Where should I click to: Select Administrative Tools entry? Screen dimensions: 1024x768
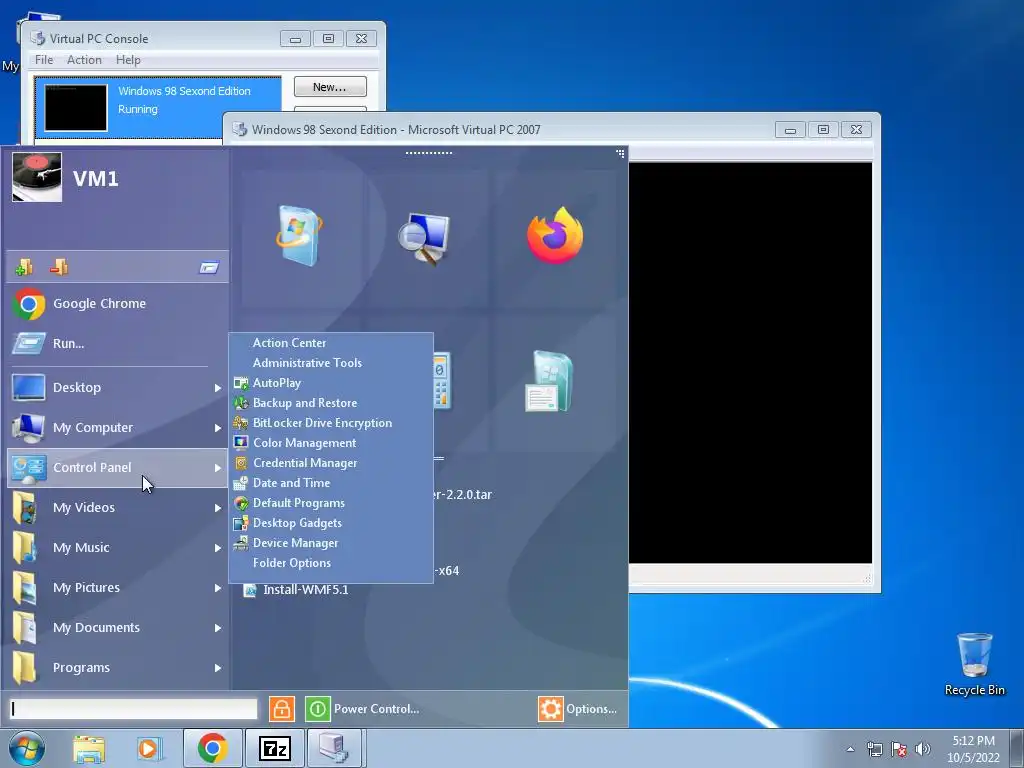tap(331, 363)
